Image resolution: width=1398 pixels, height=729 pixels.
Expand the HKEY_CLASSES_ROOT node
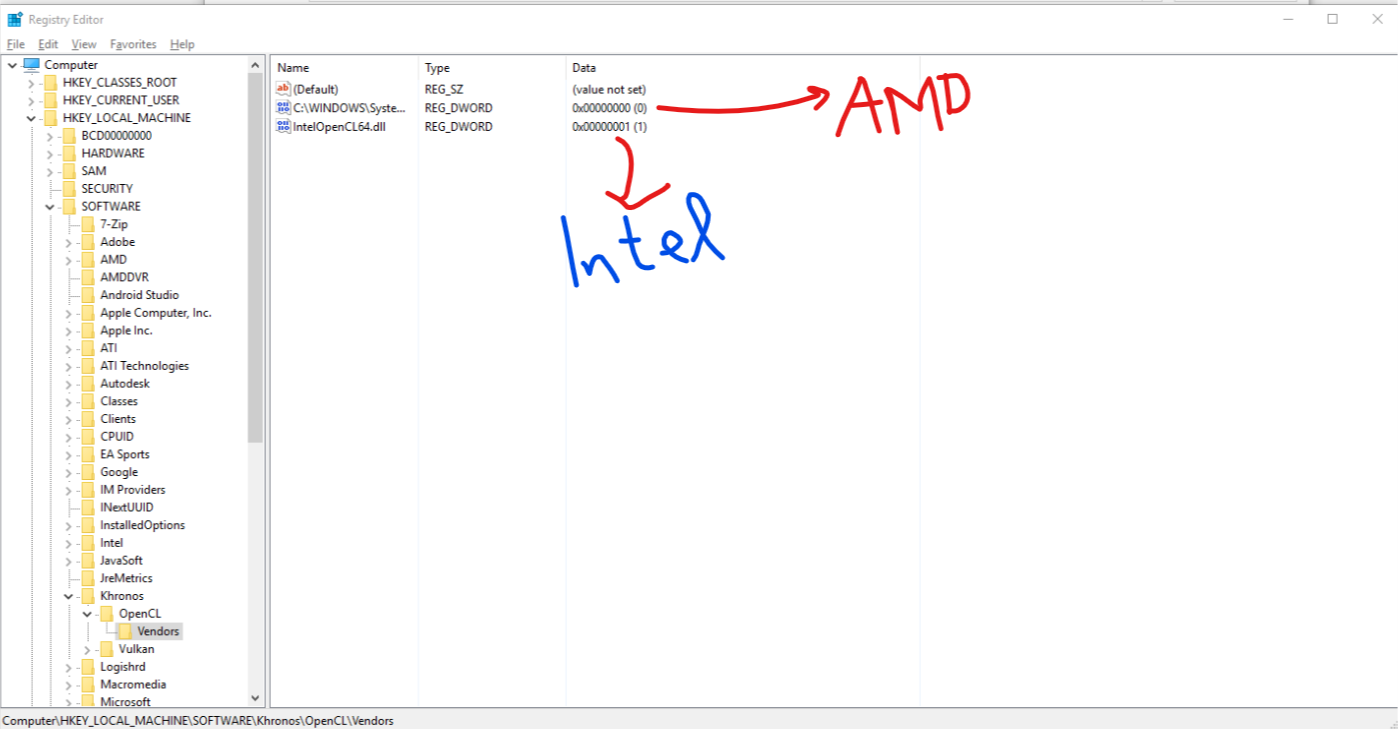pyautogui.click(x=31, y=82)
